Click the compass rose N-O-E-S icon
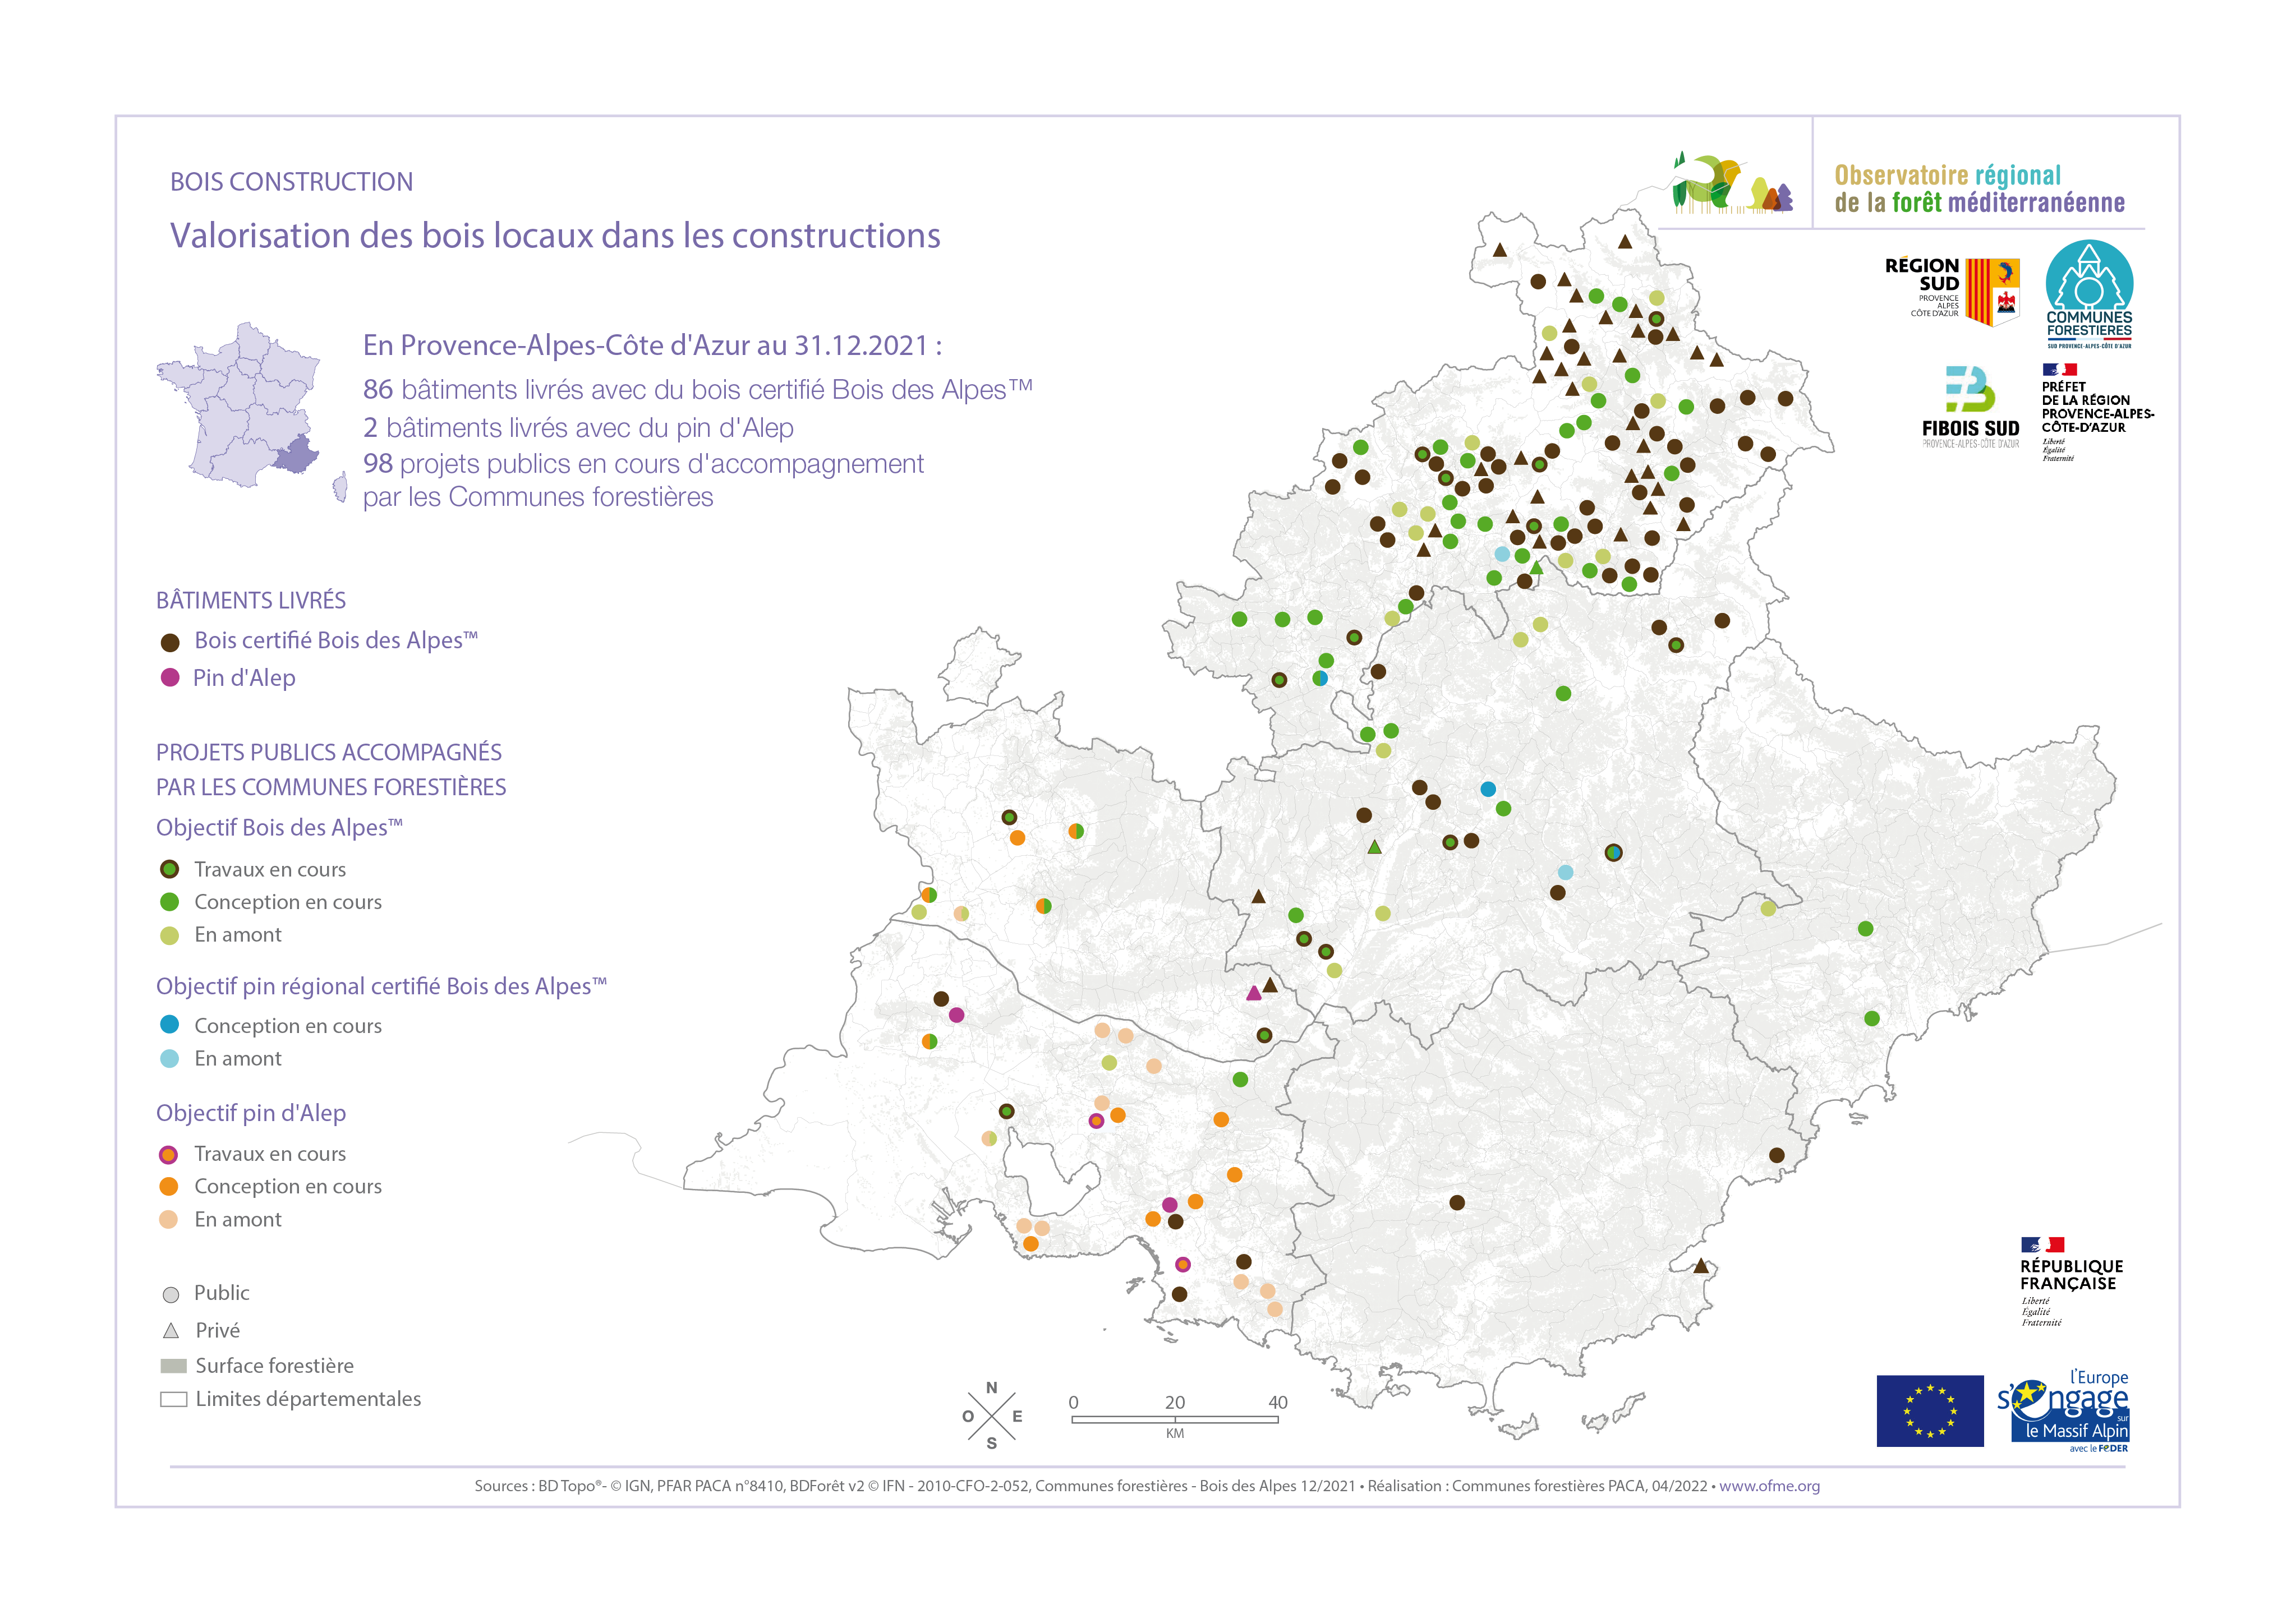 (992, 1416)
